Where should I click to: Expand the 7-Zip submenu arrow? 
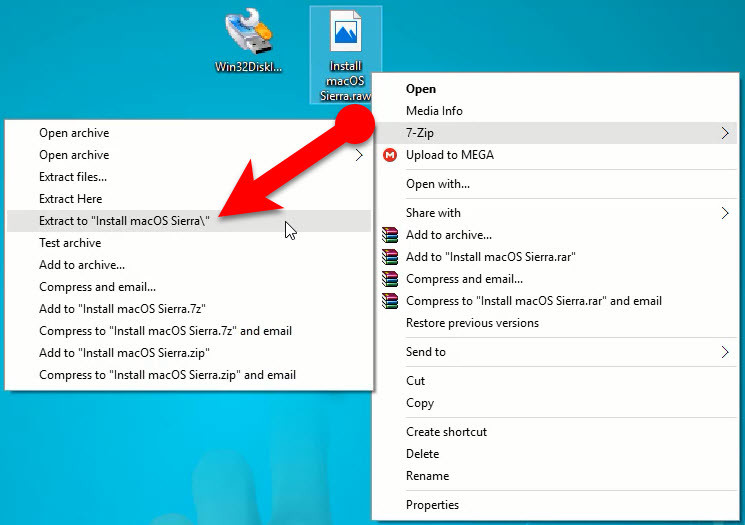coord(725,133)
